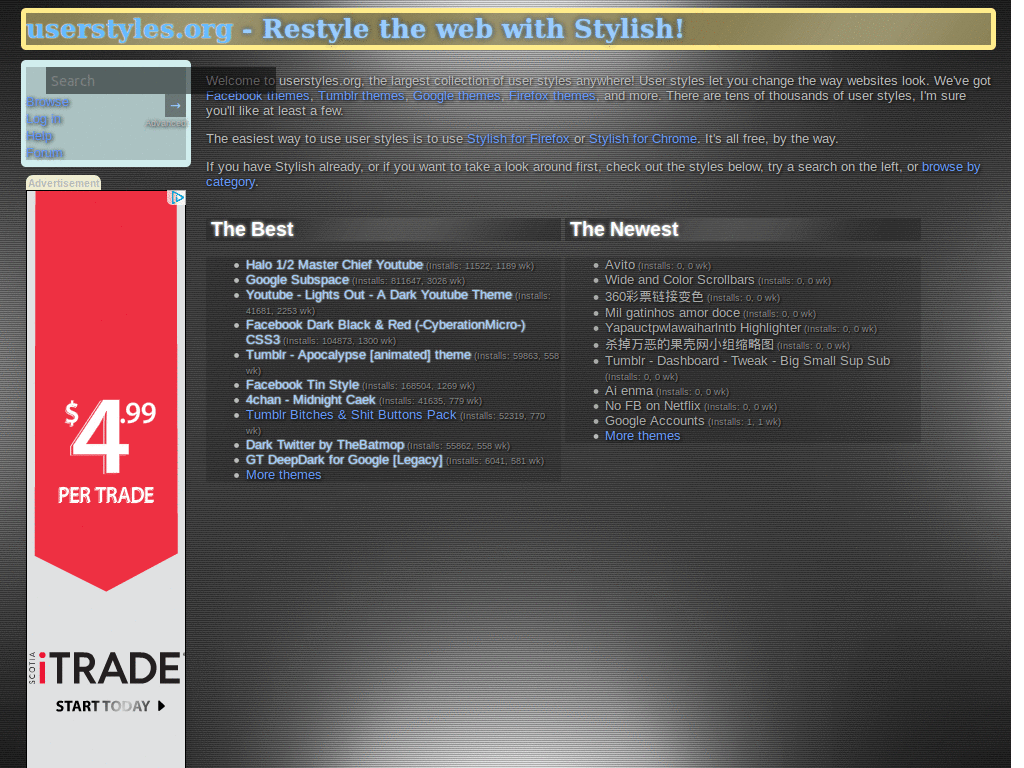Open the 杀掉万恶的果壳网小组缩略图 style

[689, 345]
